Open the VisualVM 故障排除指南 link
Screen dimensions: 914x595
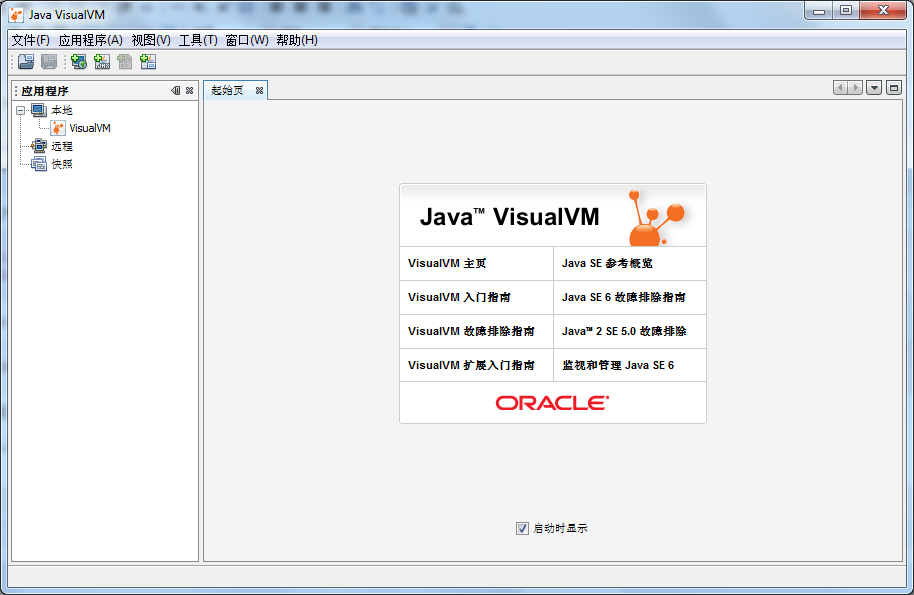pyautogui.click(x=471, y=331)
